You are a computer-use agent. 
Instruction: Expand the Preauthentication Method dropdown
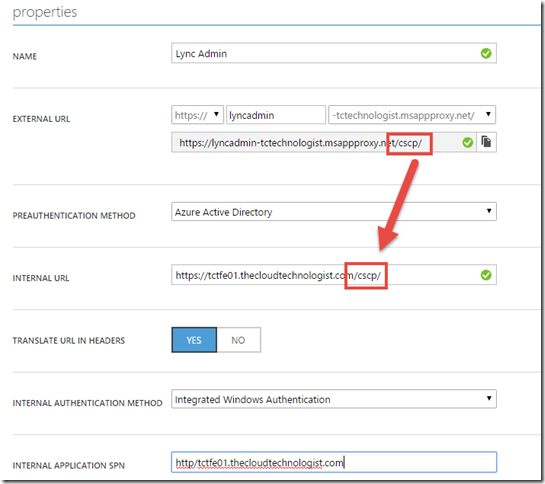tap(334, 211)
